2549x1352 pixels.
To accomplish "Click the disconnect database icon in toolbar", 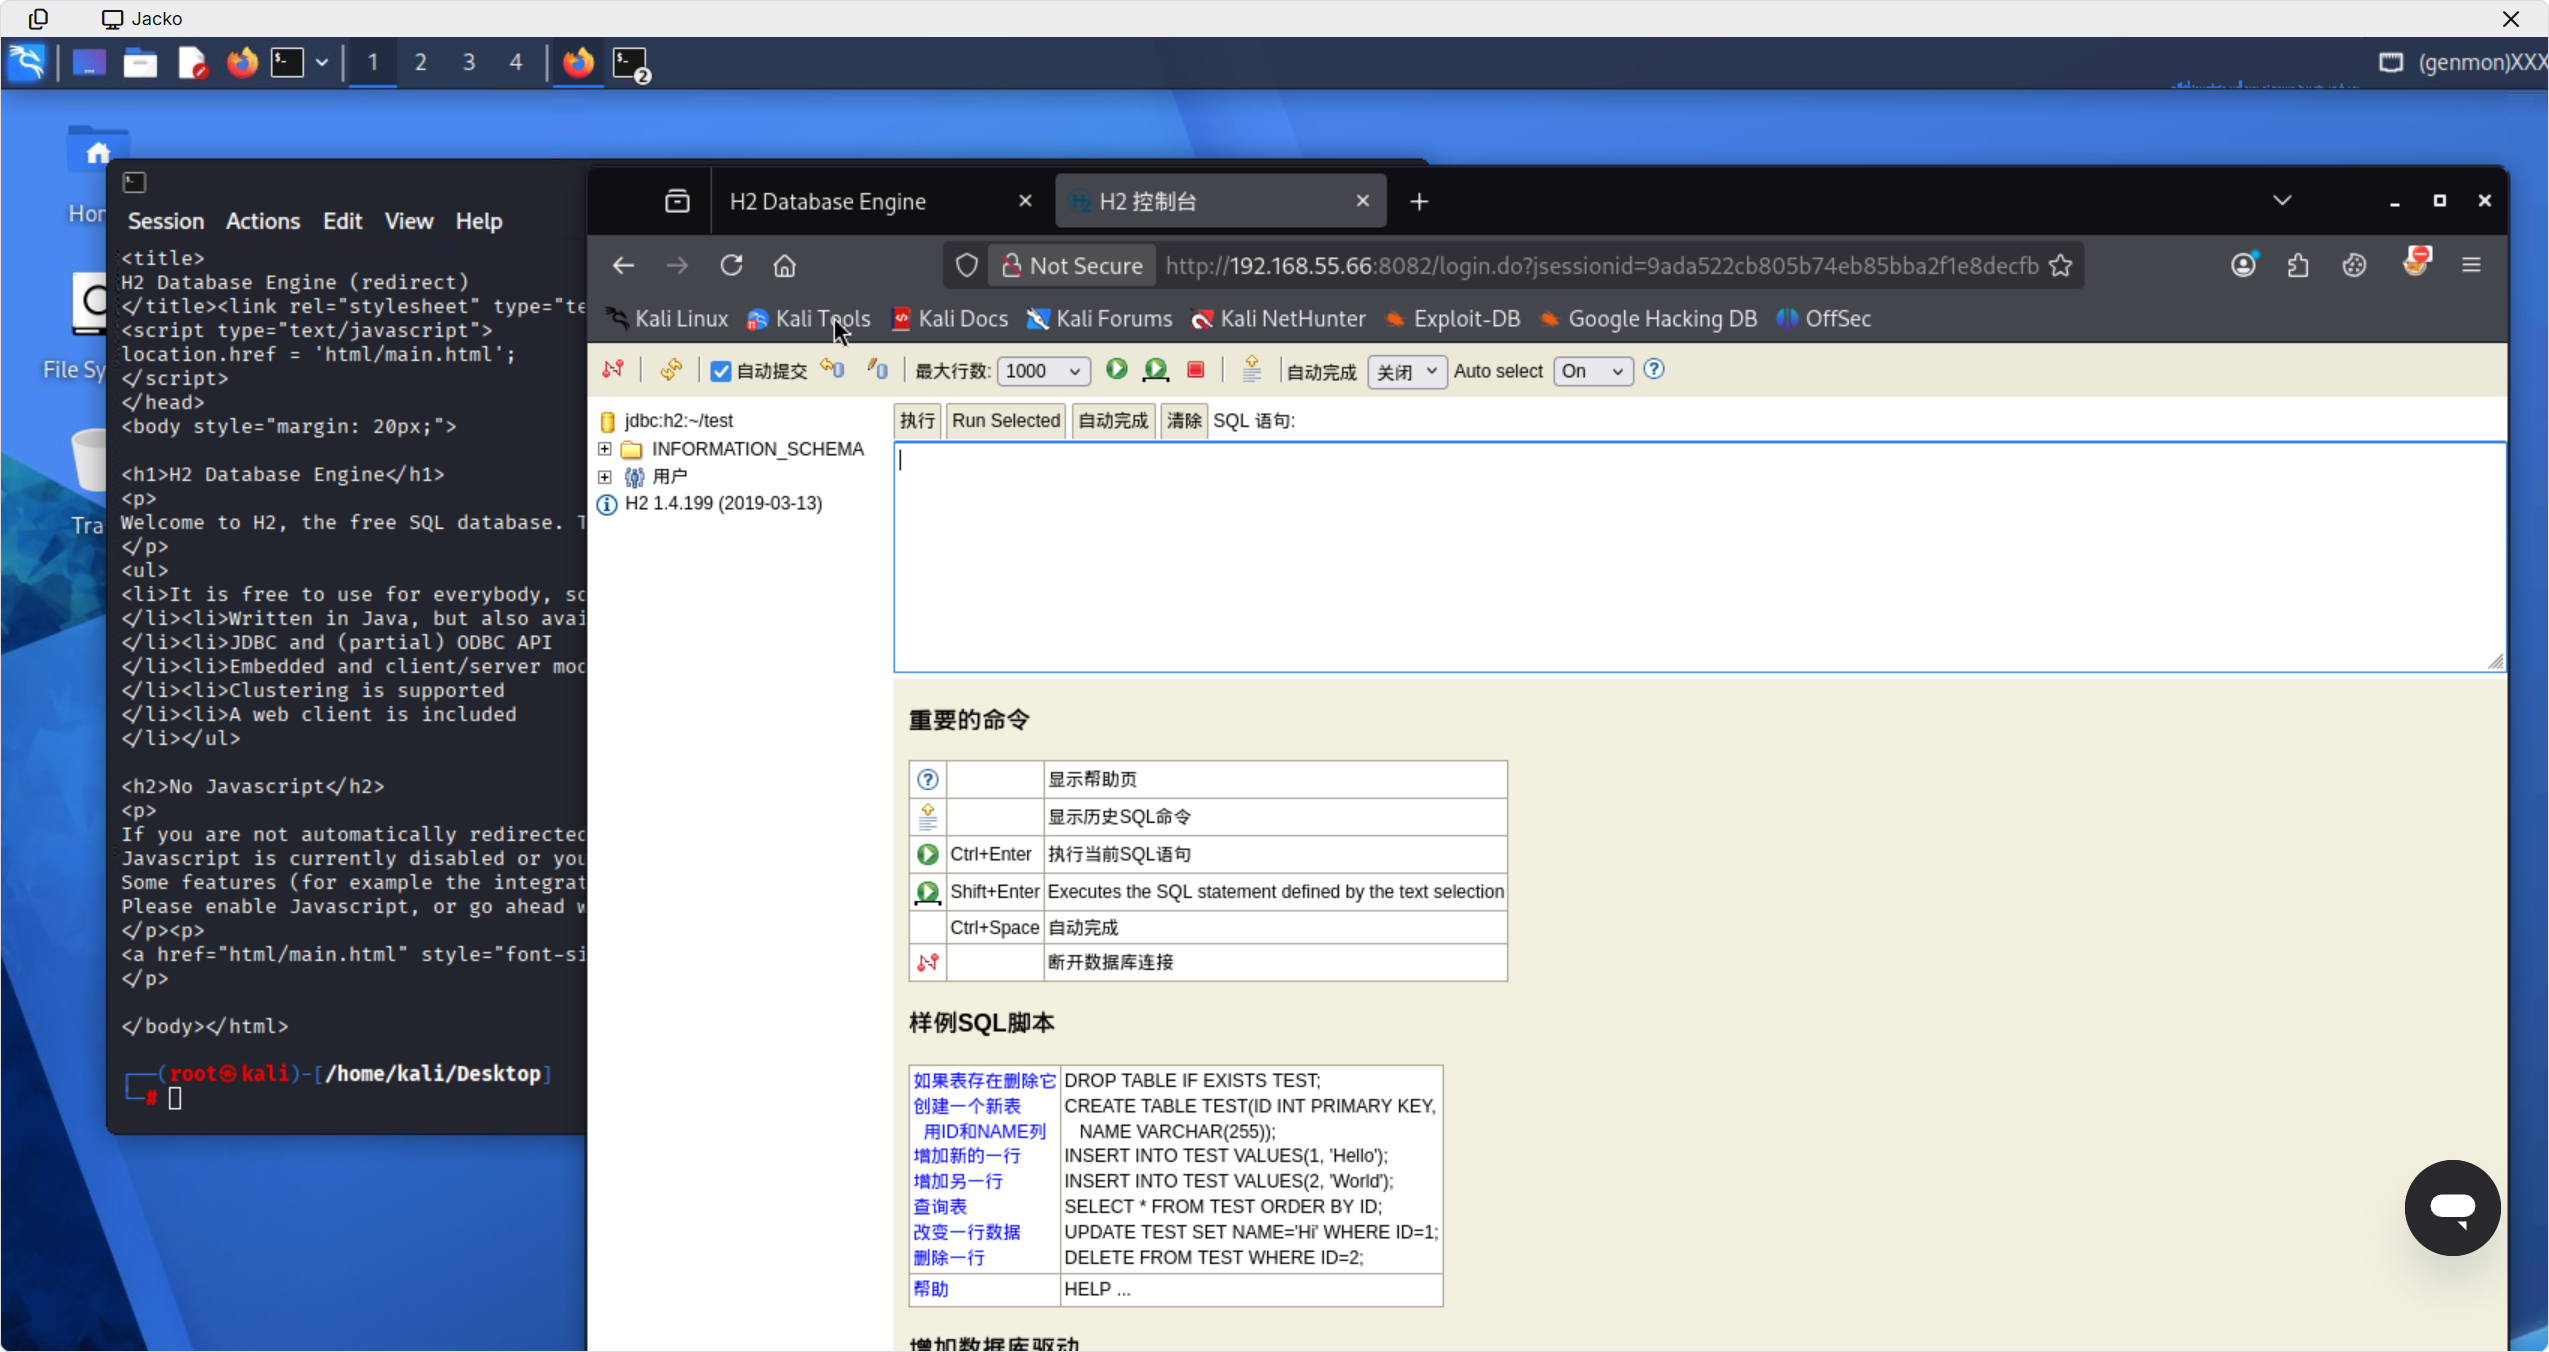I will coord(613,370).
